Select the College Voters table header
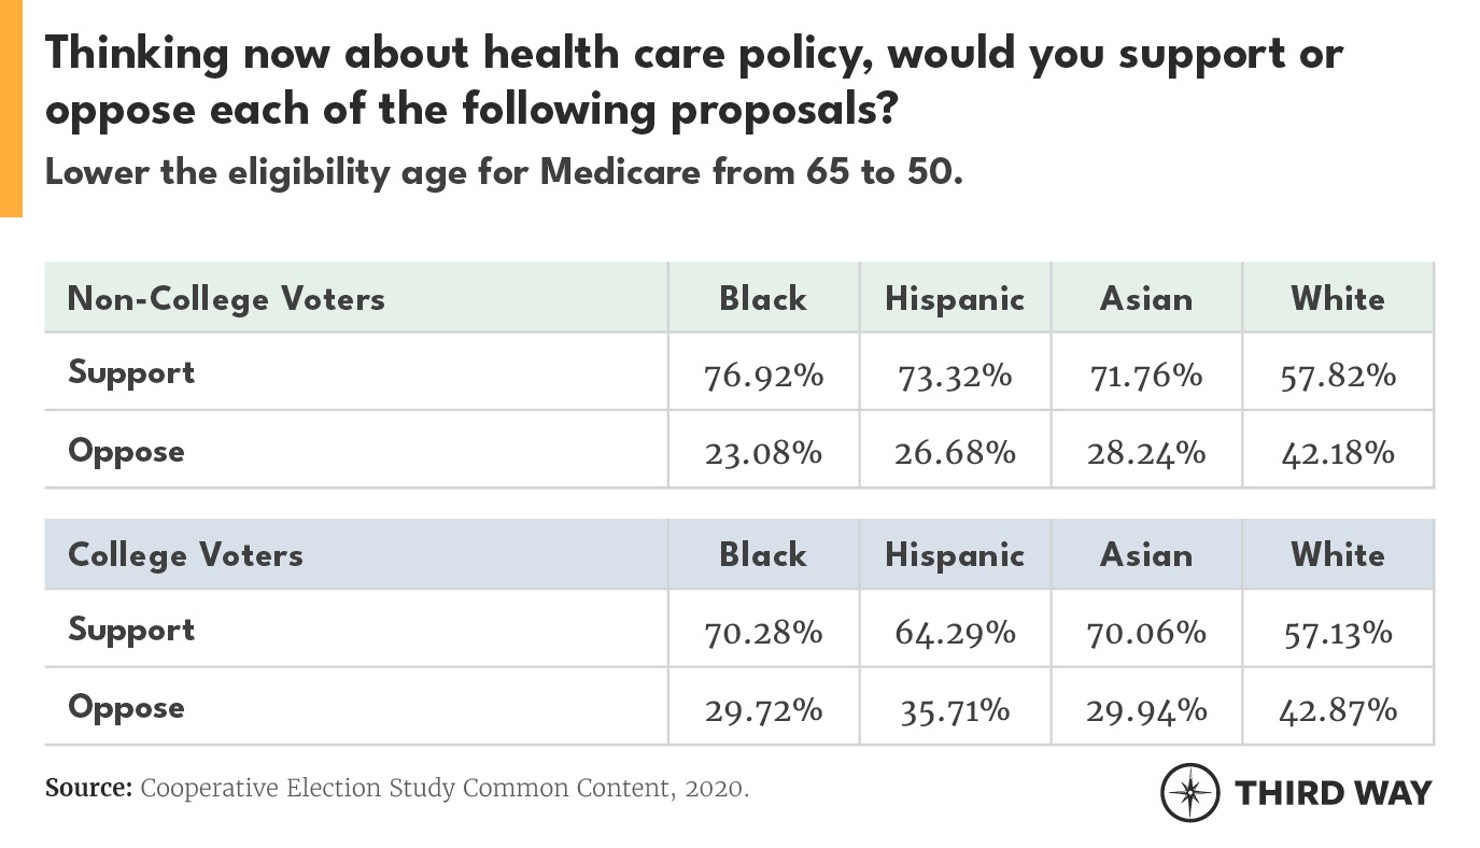The image size is (1480, 848). pos(185,555)
